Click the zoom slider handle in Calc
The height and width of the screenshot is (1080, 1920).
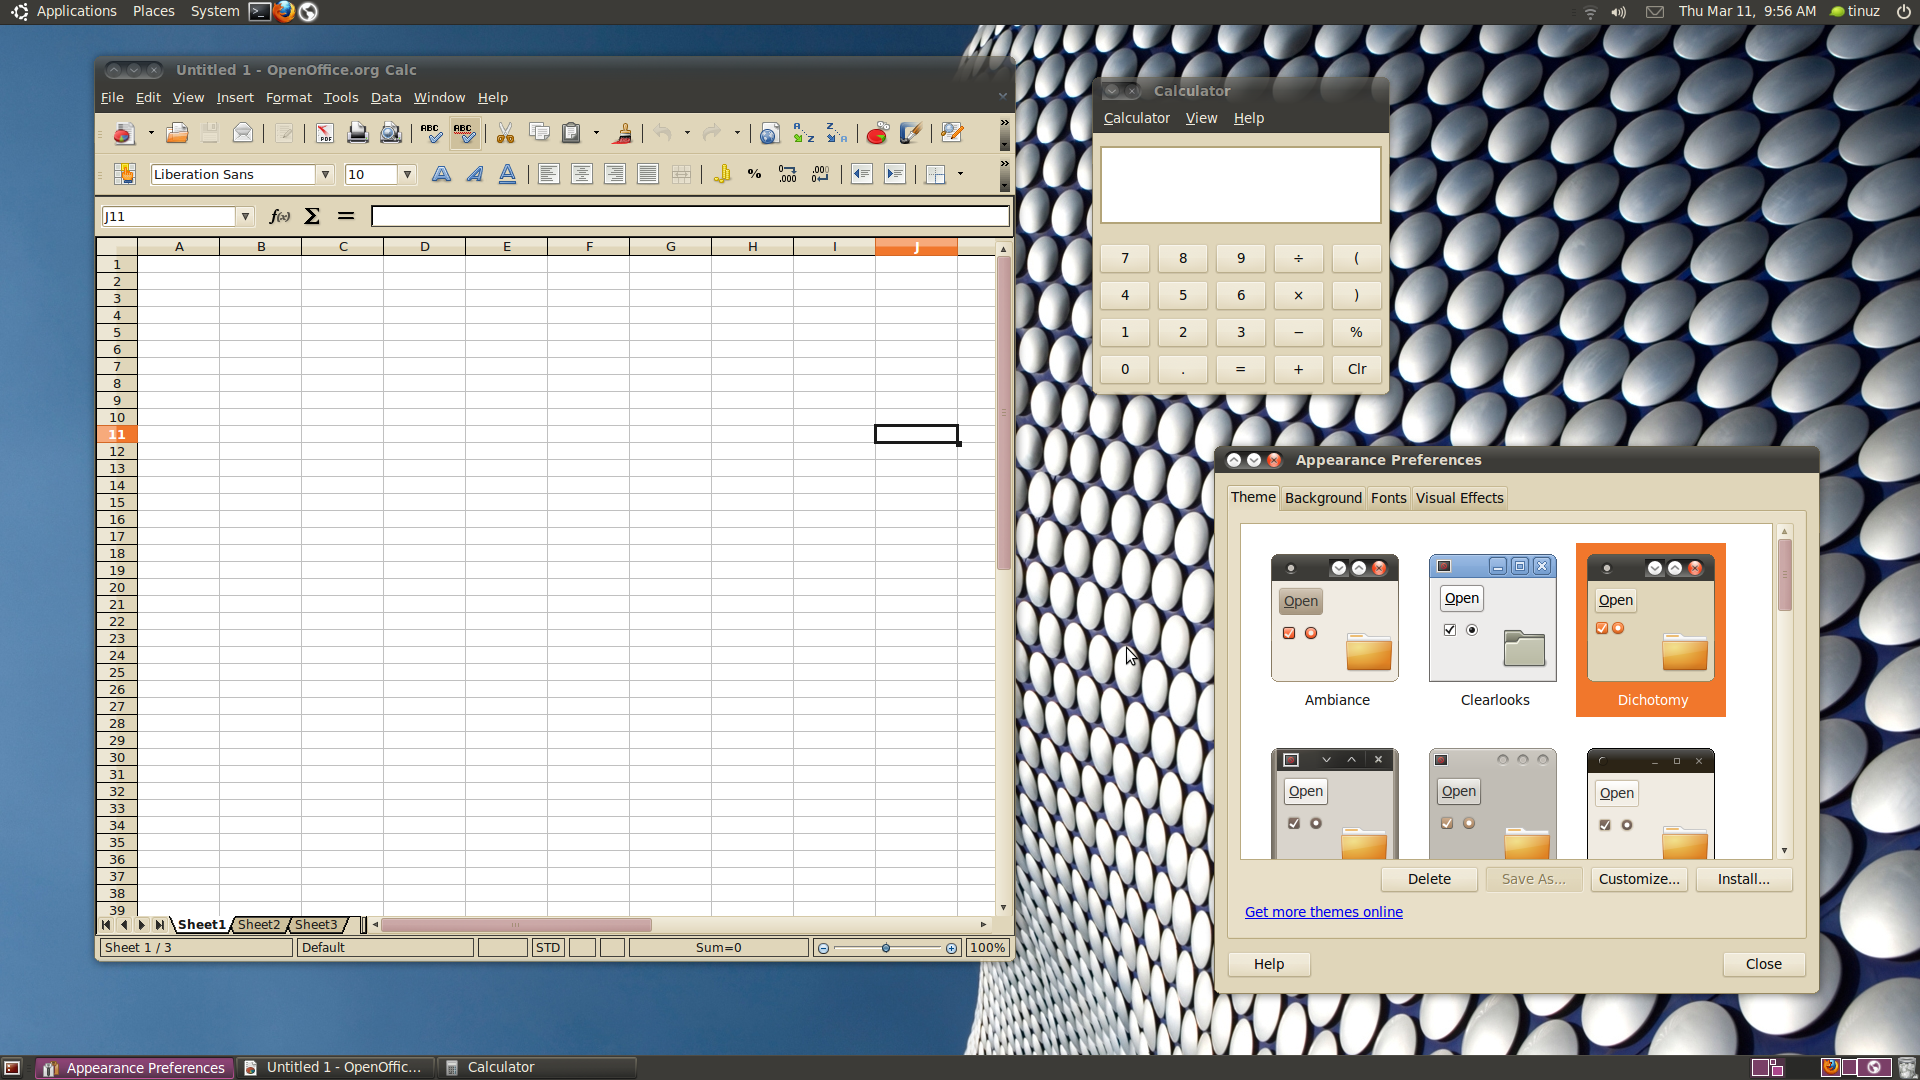(x=886, y=948)
